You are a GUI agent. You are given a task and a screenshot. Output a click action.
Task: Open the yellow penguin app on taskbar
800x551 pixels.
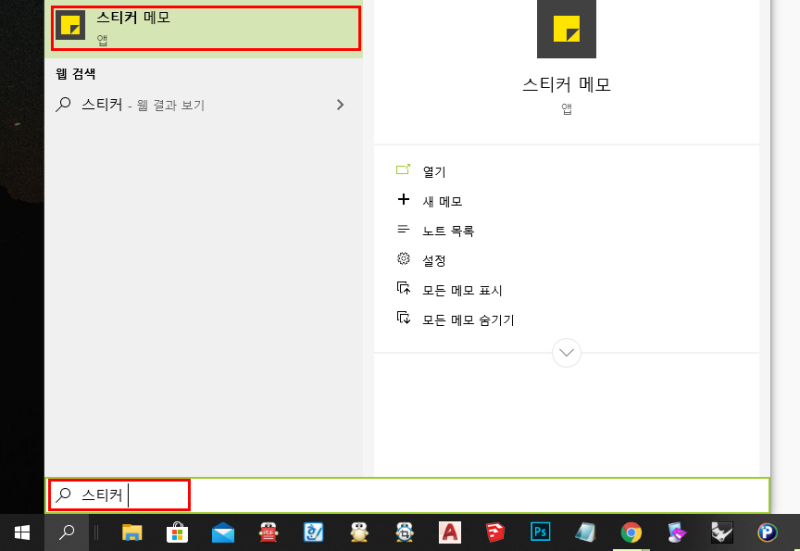point(359,533)
